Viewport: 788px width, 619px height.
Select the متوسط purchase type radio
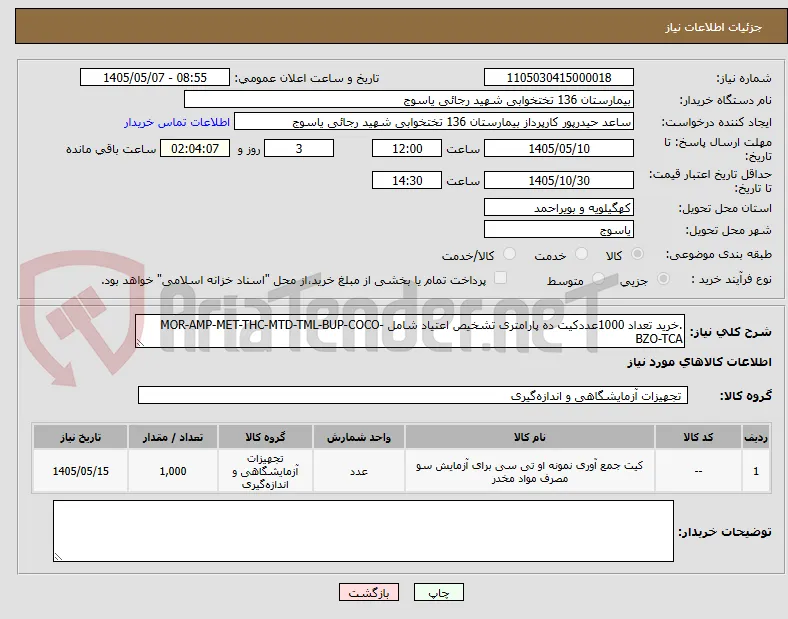(598, 278)
